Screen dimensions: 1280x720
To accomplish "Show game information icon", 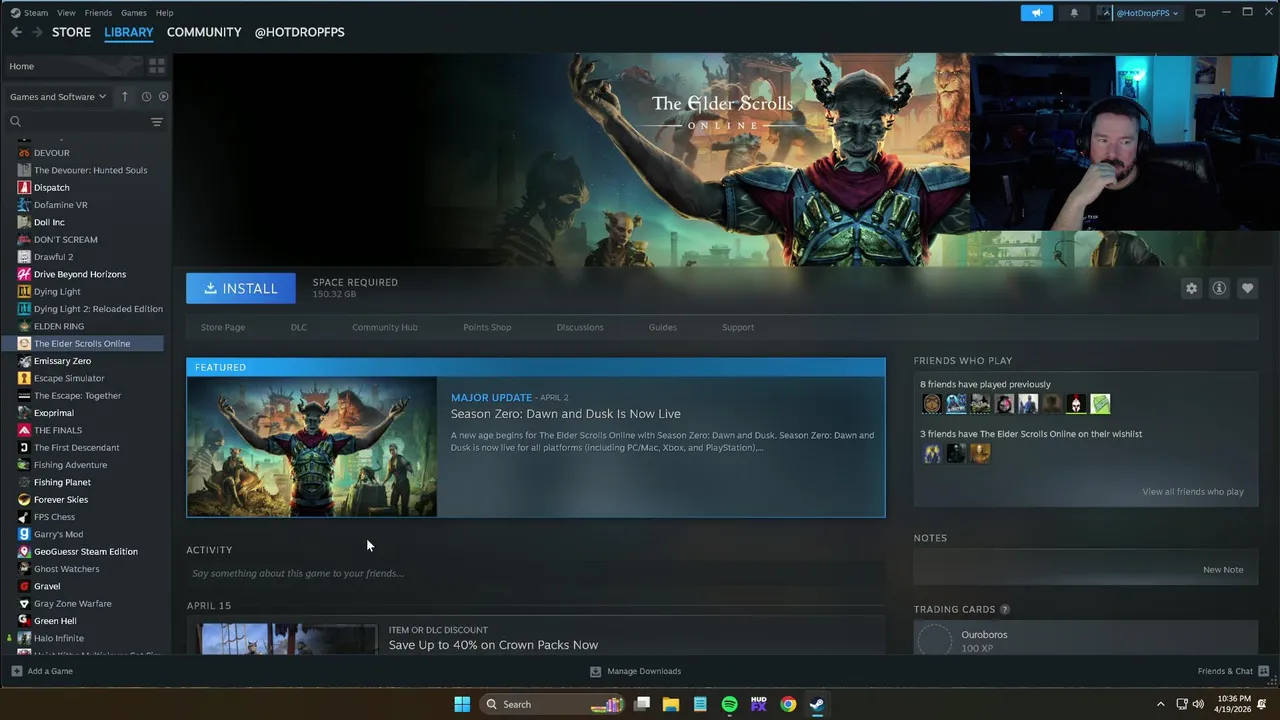I will coord(1219,288).
